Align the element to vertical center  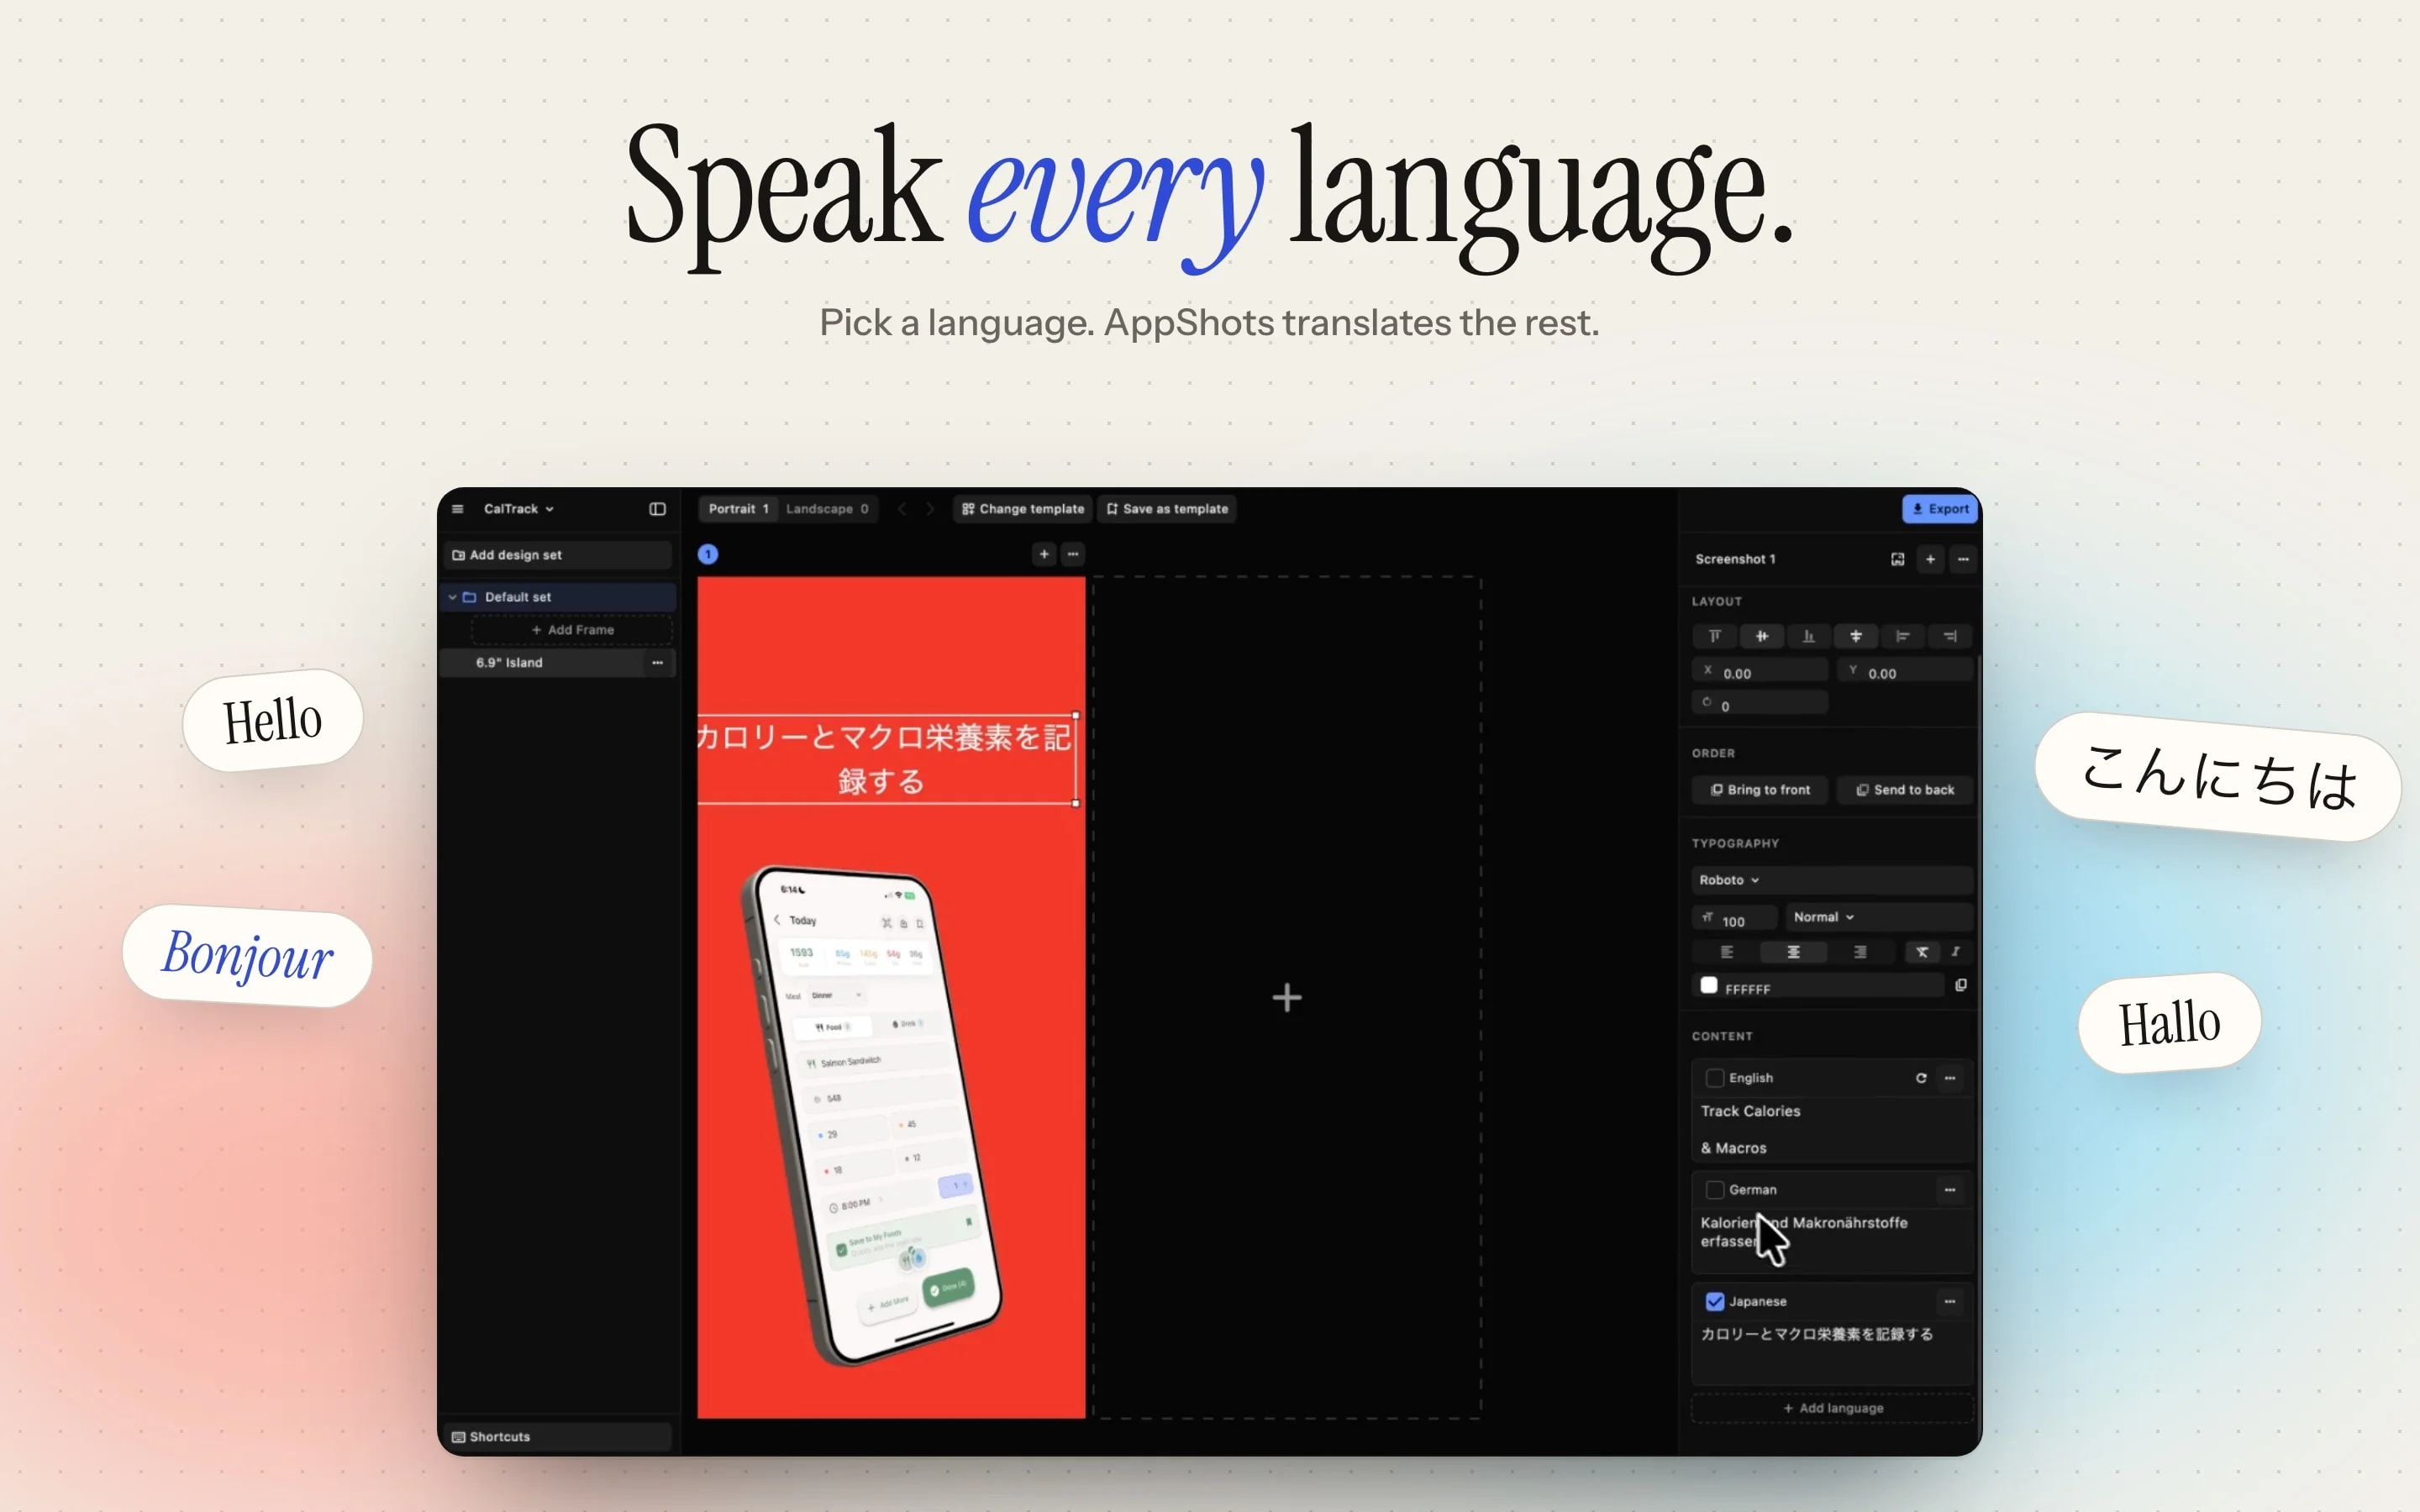(x=1762, y=636)
